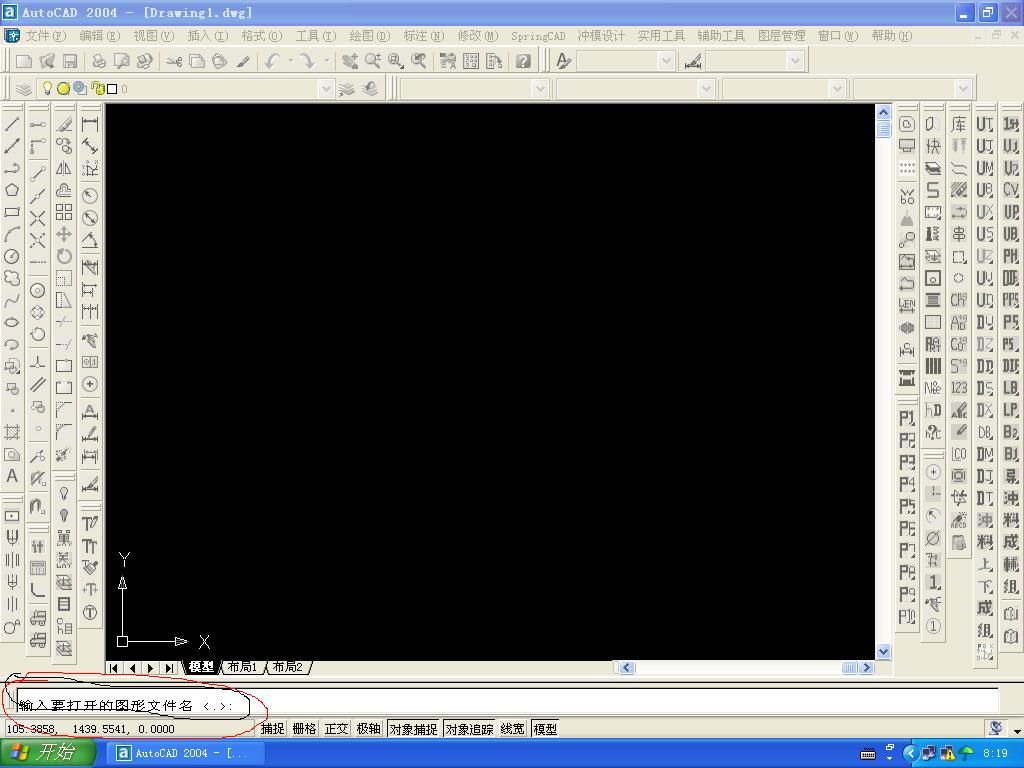Viewport: 1024px width, 768px height.
Task: Click the P5 toolbar icon
Action: tap(907, 506)
